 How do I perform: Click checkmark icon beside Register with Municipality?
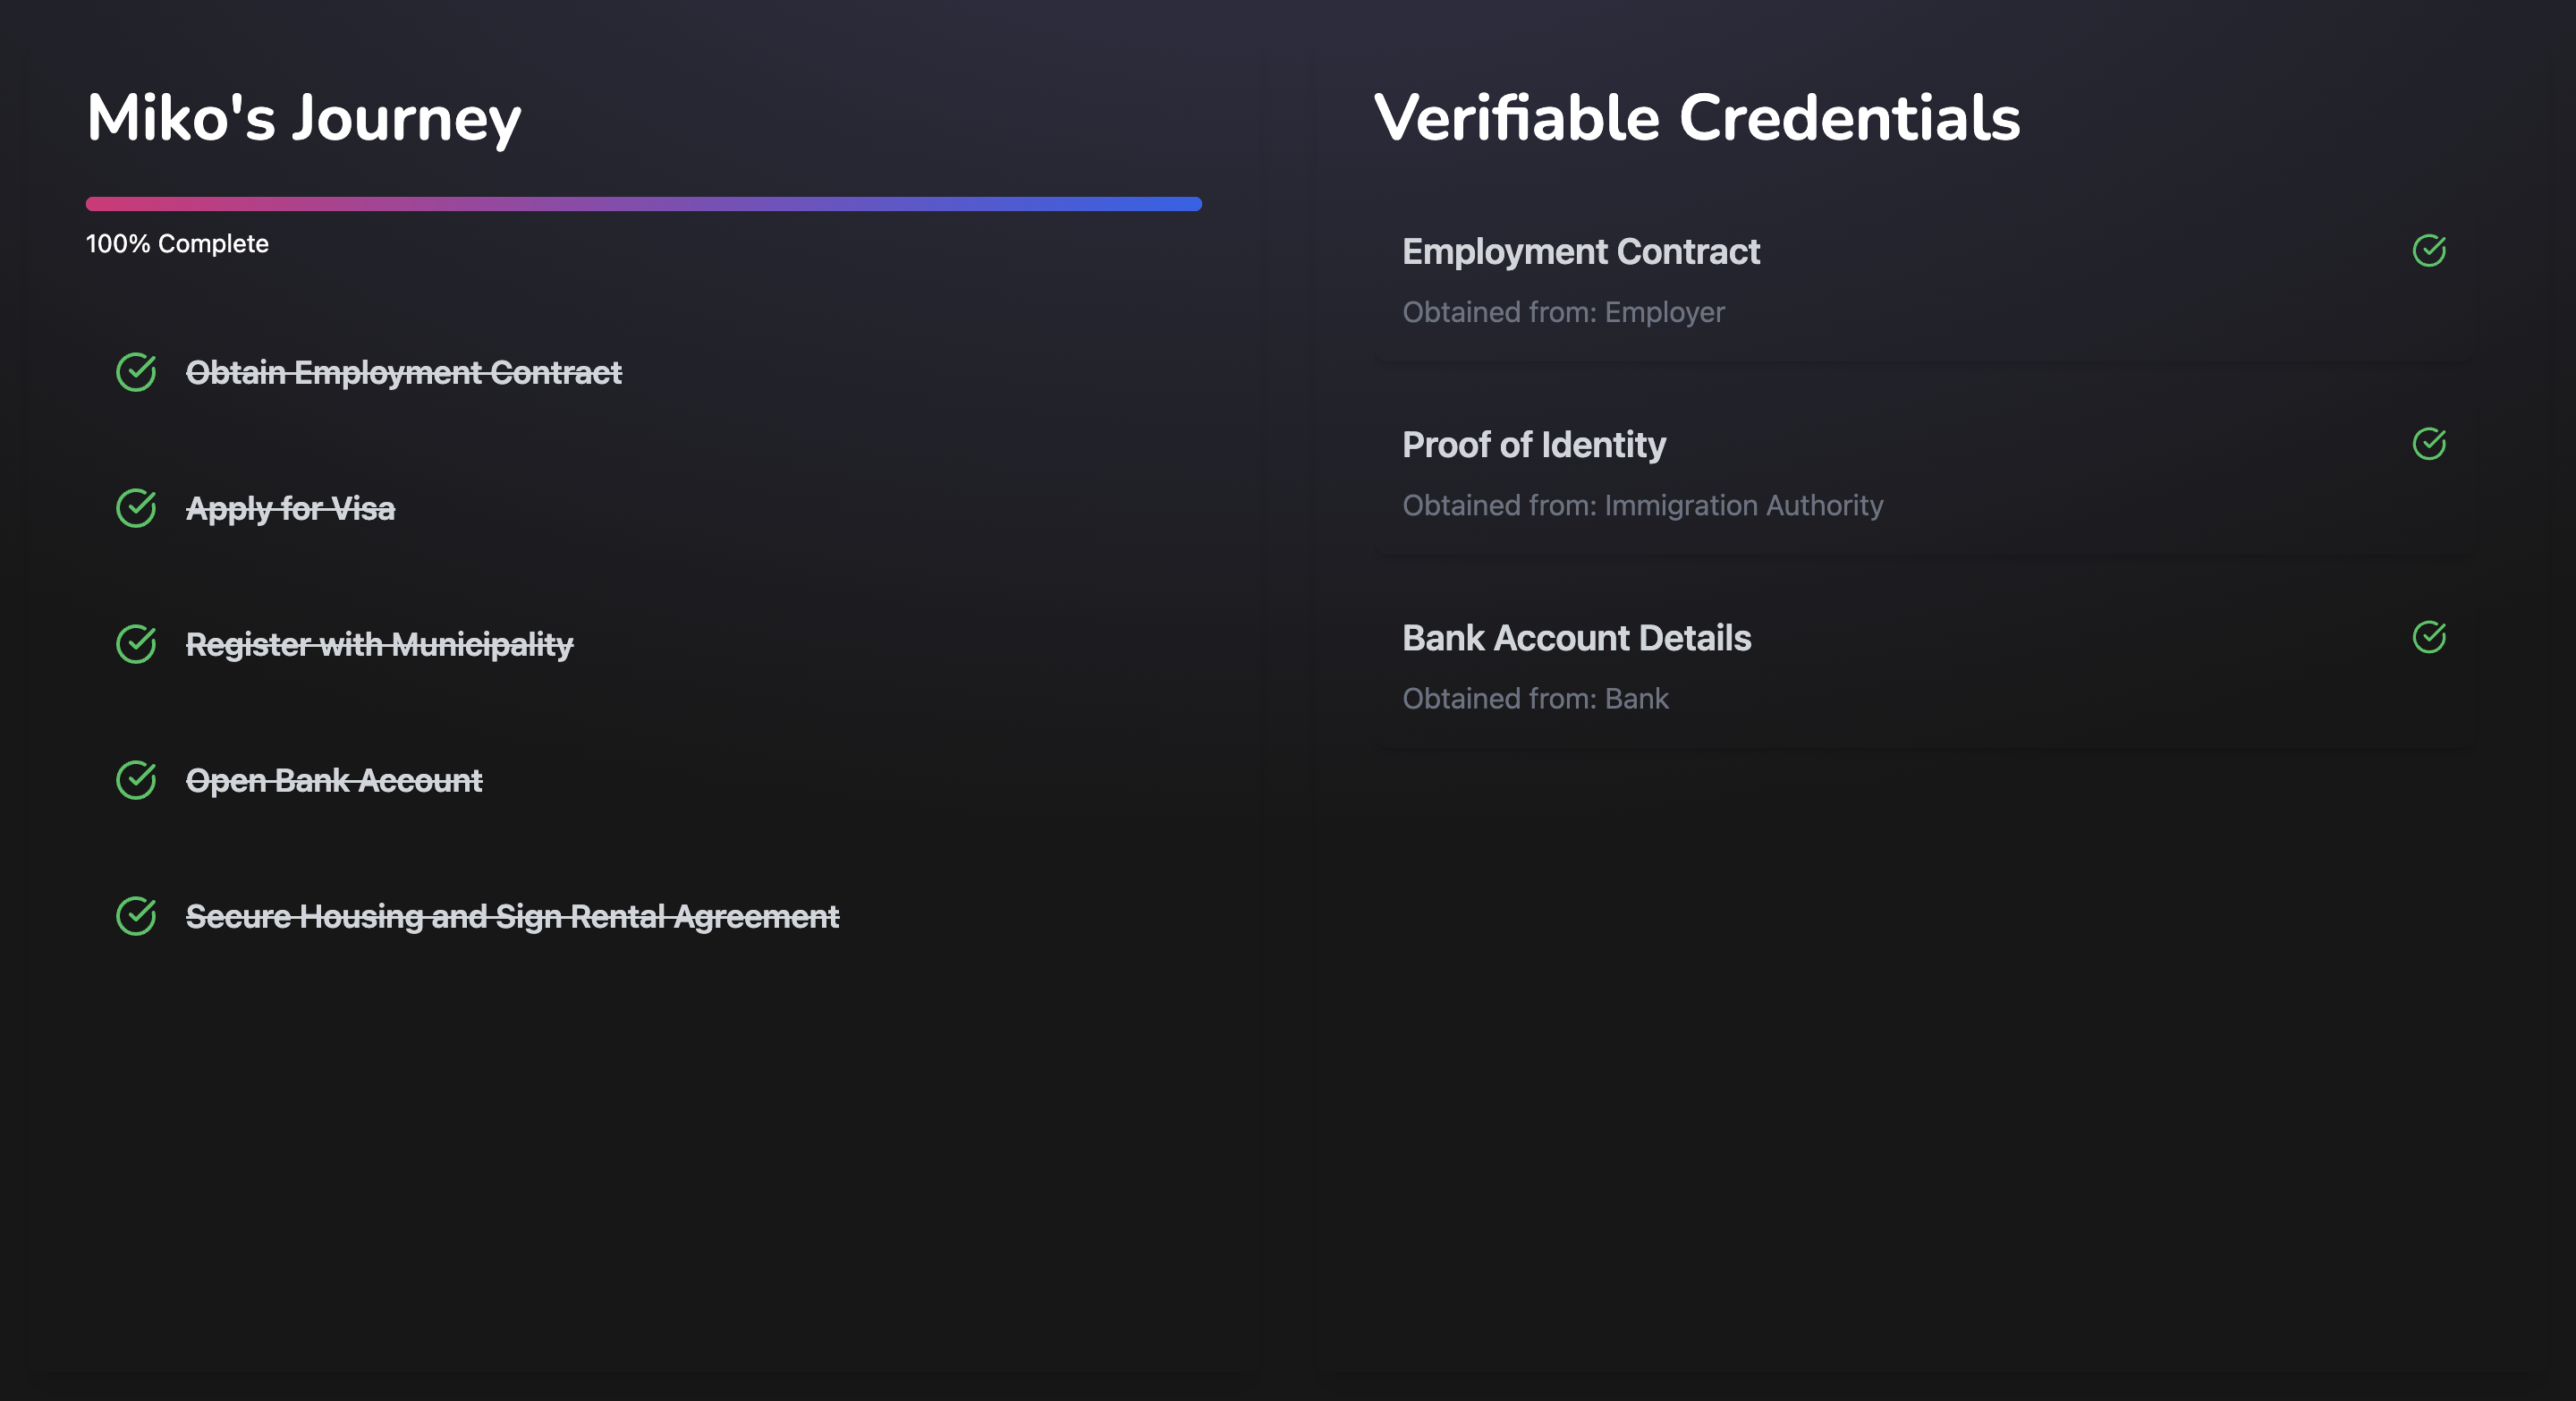136,644
